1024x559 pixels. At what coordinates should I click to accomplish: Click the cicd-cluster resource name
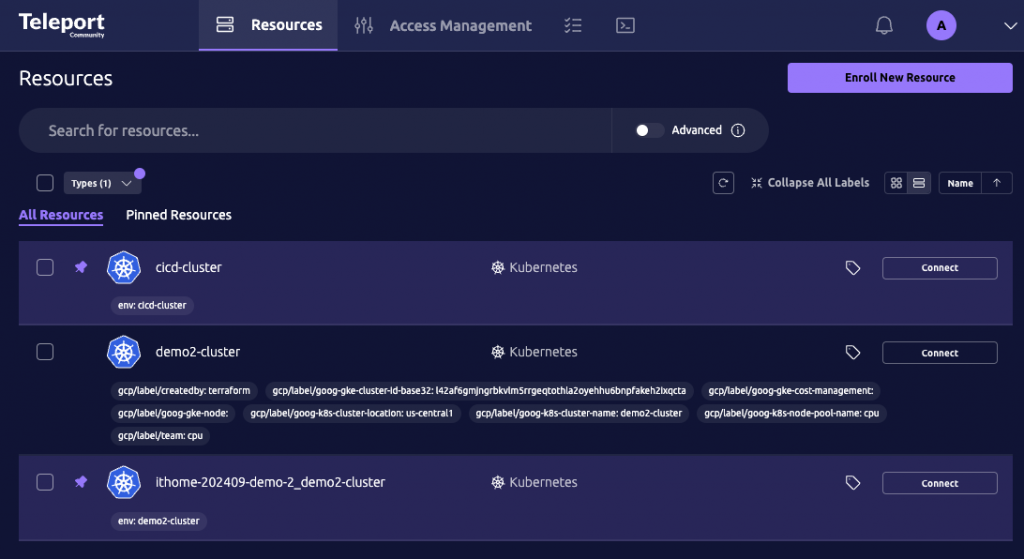click(x=189, y=267)
